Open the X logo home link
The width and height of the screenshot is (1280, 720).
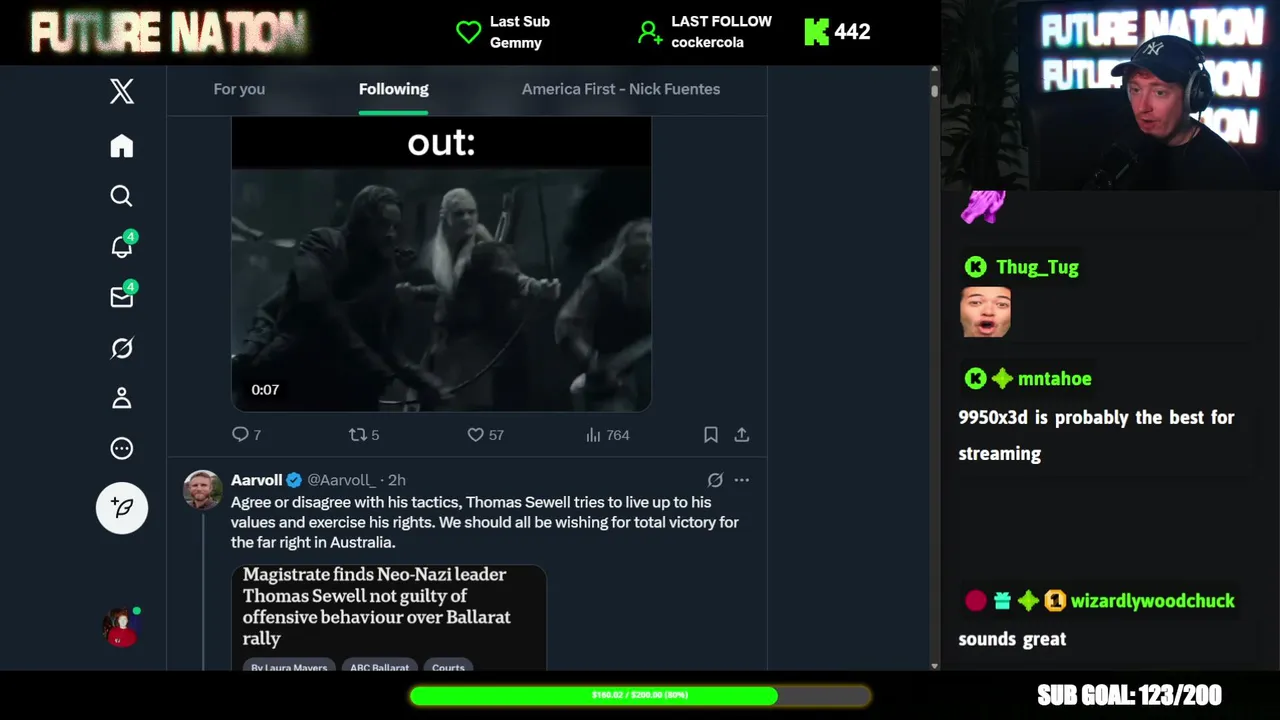(122, 92)
